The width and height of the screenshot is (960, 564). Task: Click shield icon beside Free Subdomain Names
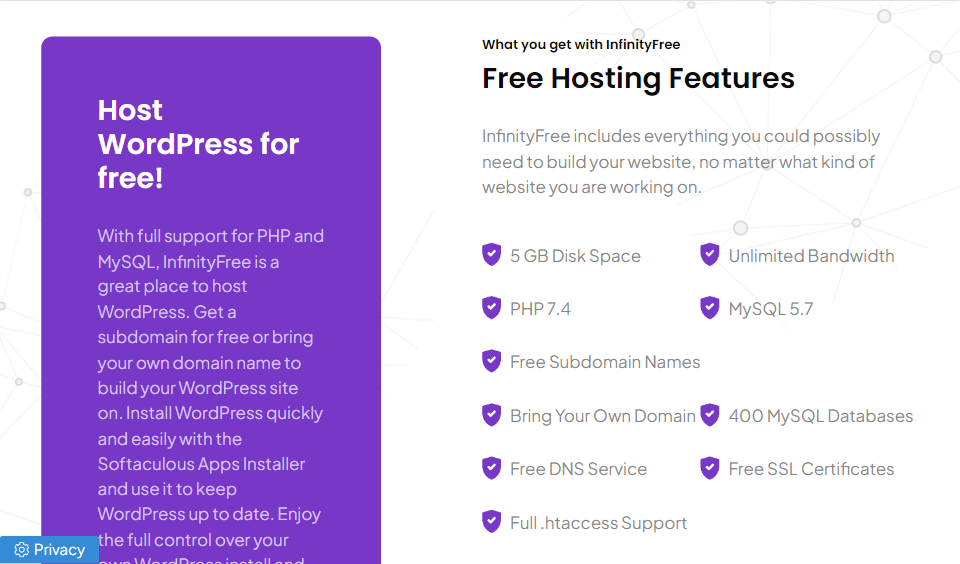pos(491,361)
